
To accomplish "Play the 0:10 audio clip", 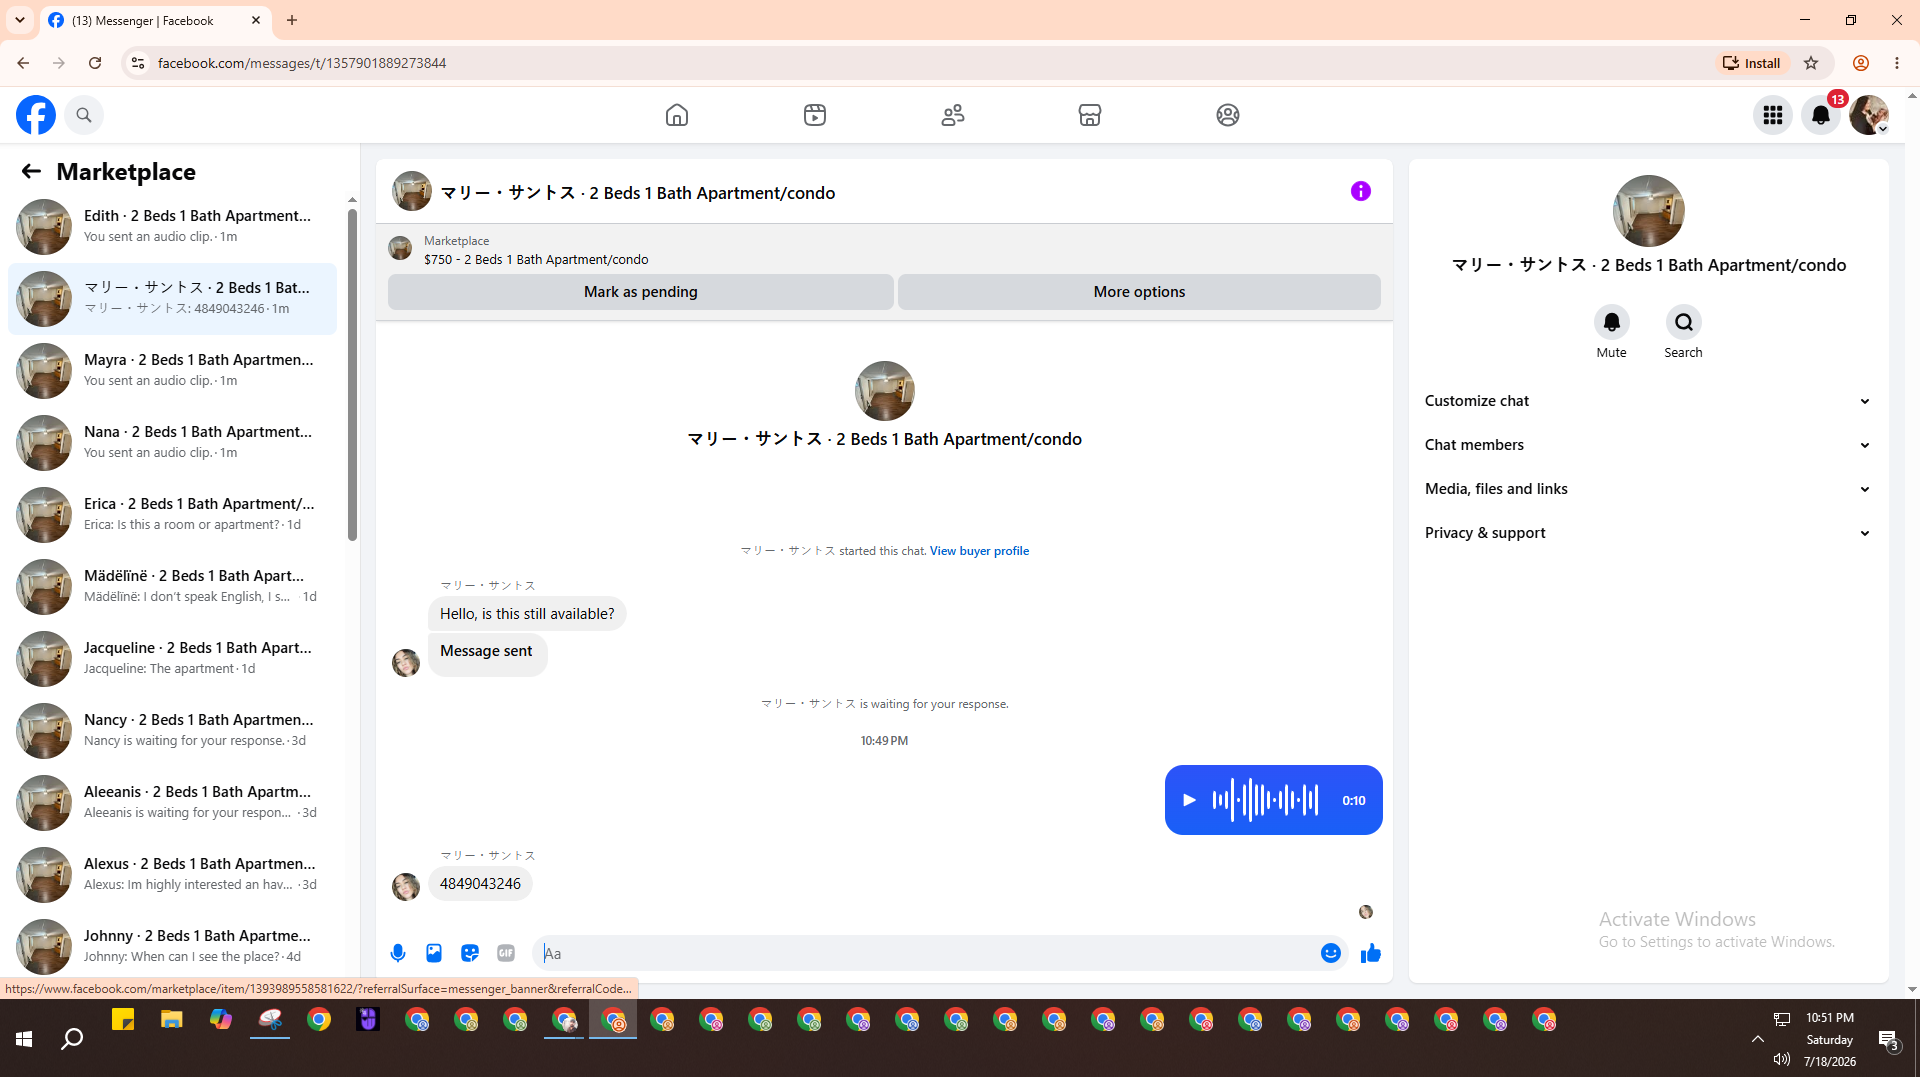I will coord(1189,800).
